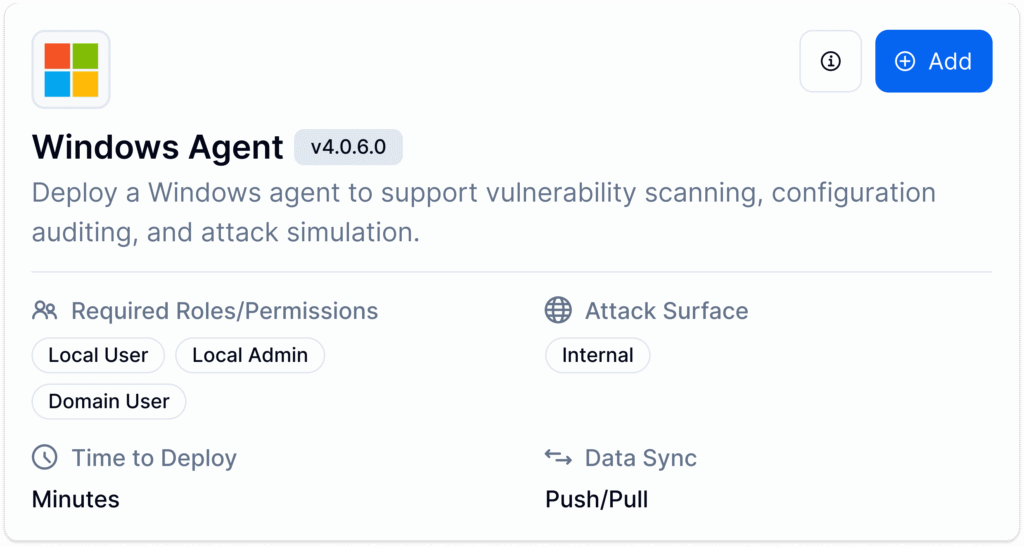Click the Data Sync arrows icon
Viewport: 1024px width, 547px height.
pyautogui.click(x=558, y=457)
